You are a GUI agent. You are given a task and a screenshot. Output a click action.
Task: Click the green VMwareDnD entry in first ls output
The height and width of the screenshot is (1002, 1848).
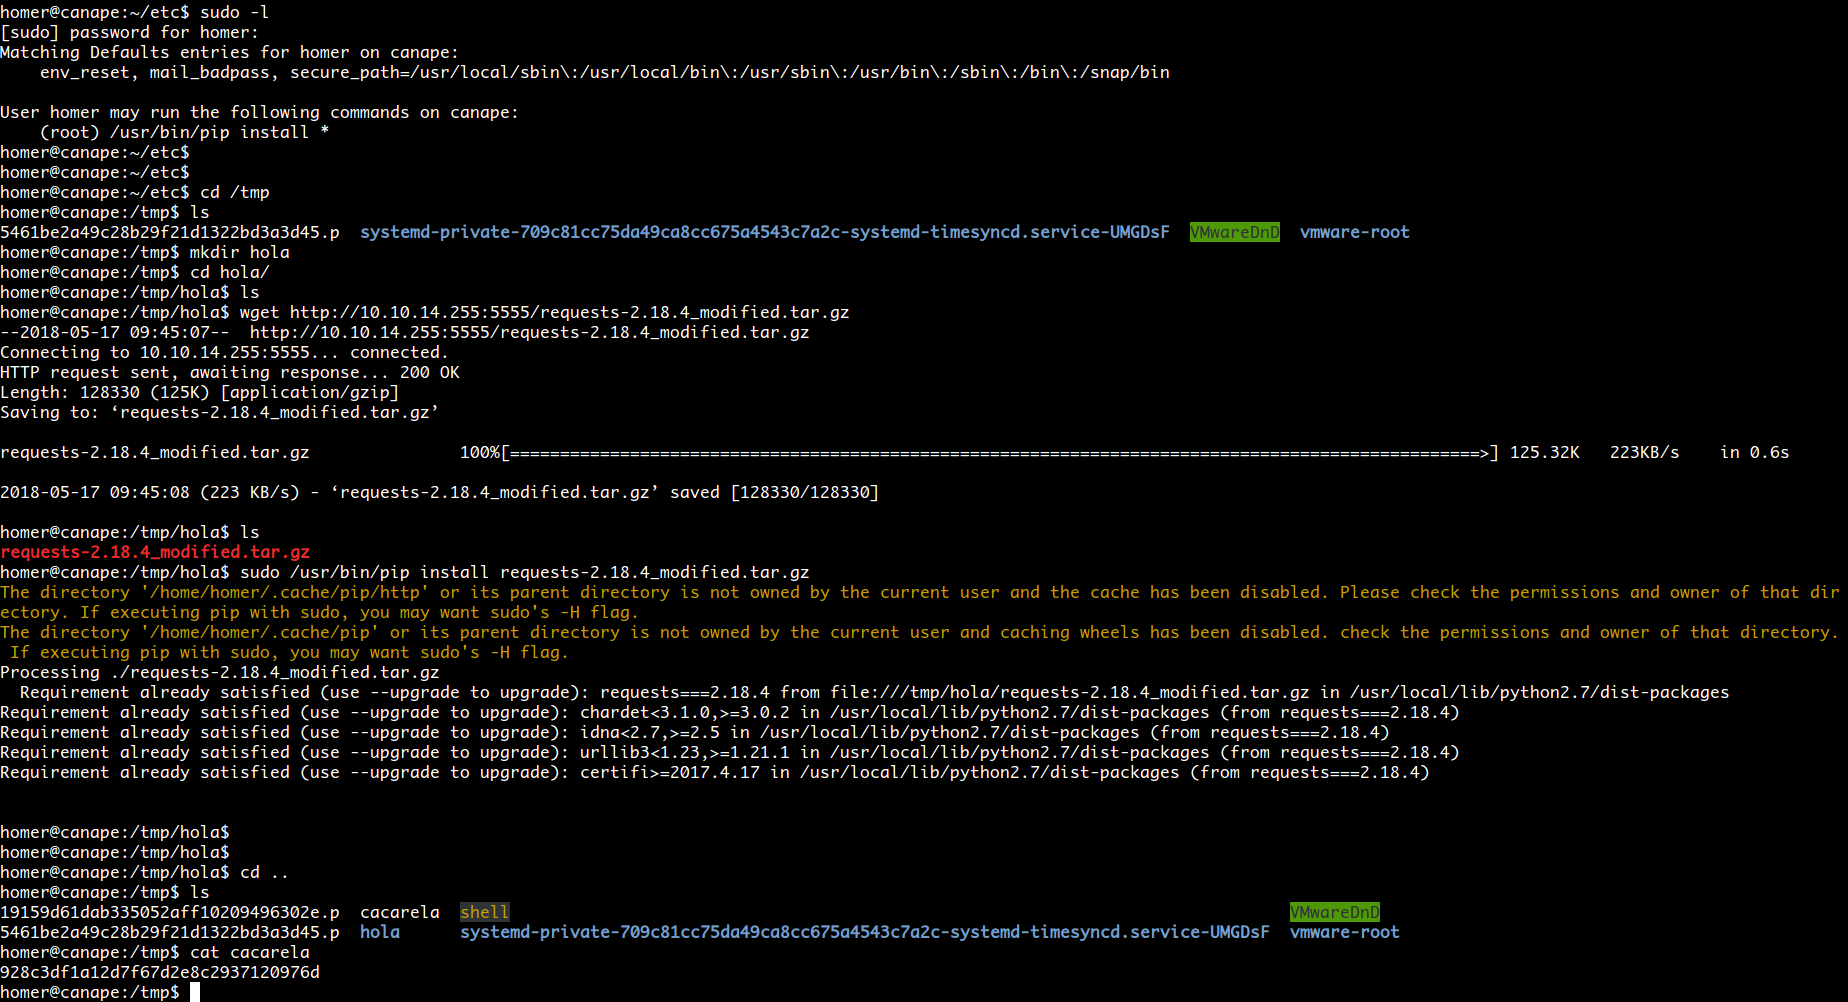pos(1235,232)
